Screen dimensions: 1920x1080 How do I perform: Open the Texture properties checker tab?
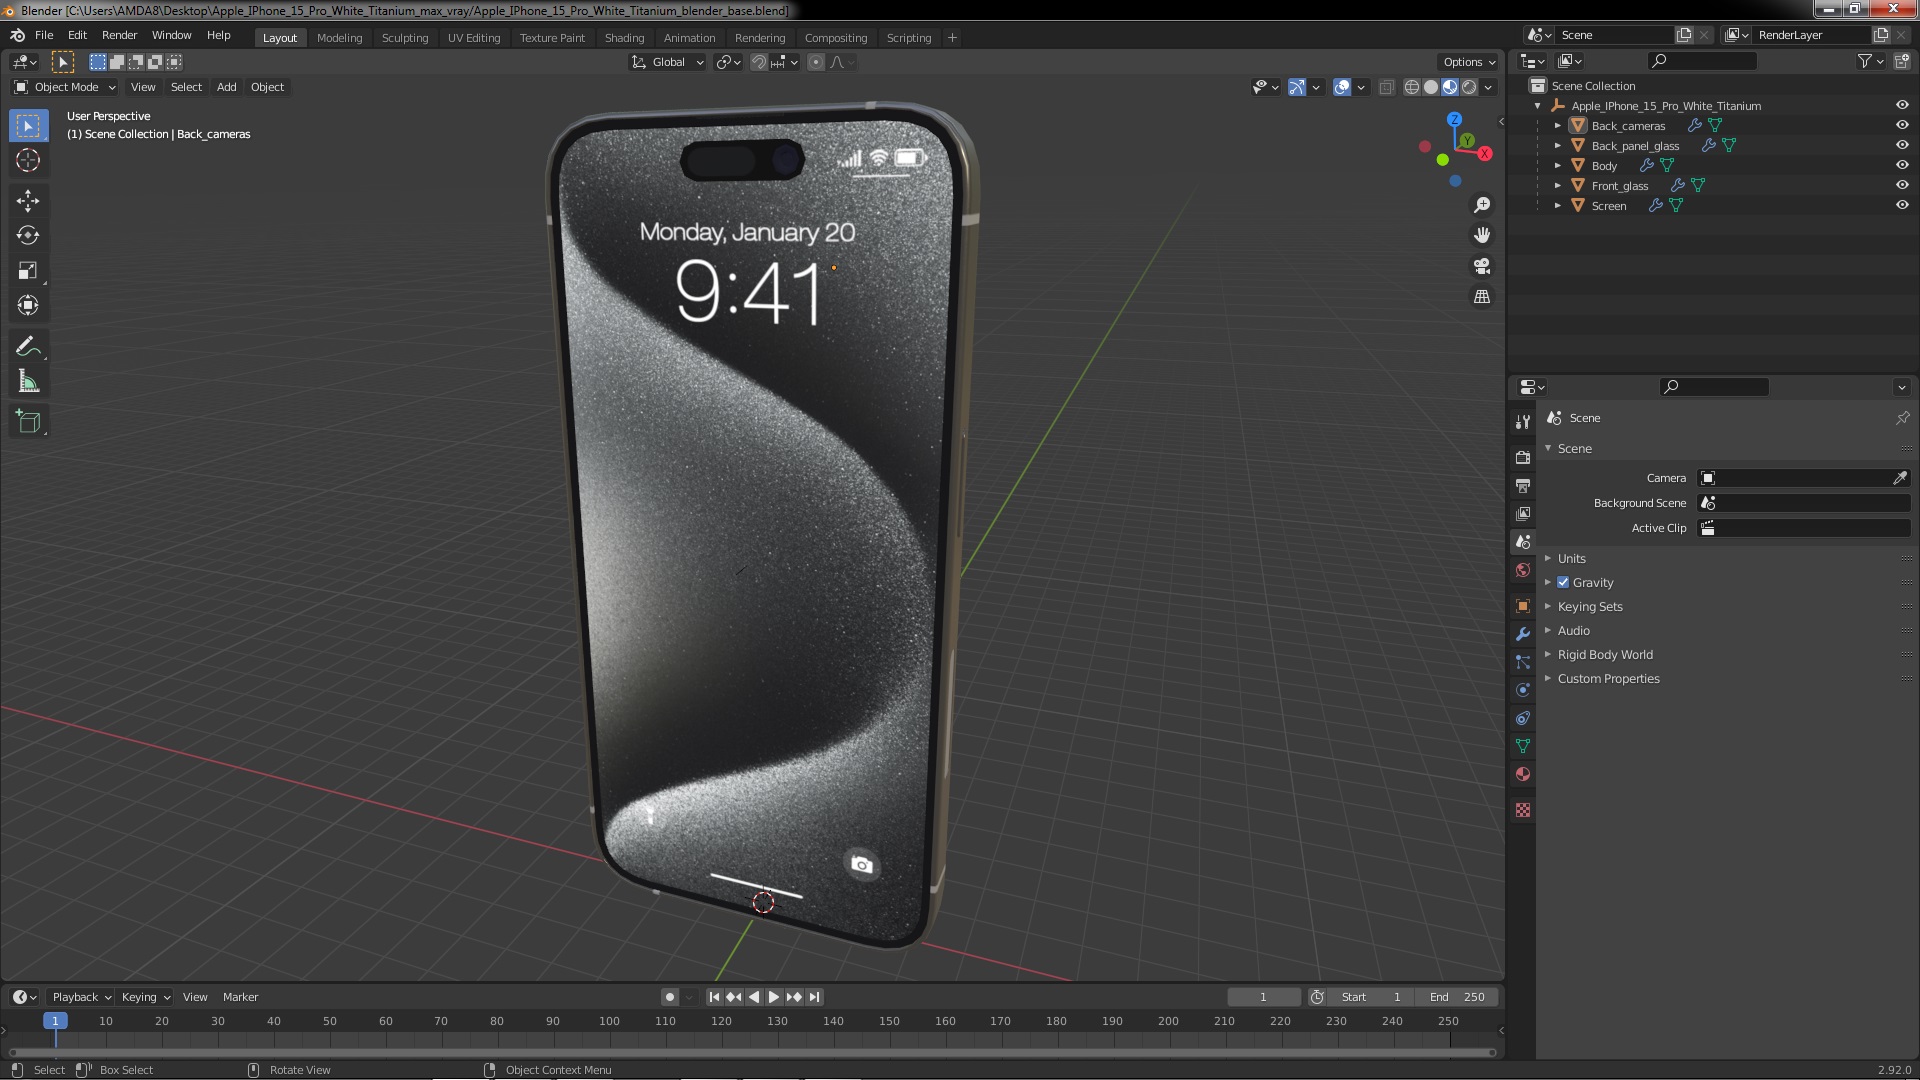coord(1522,810)
